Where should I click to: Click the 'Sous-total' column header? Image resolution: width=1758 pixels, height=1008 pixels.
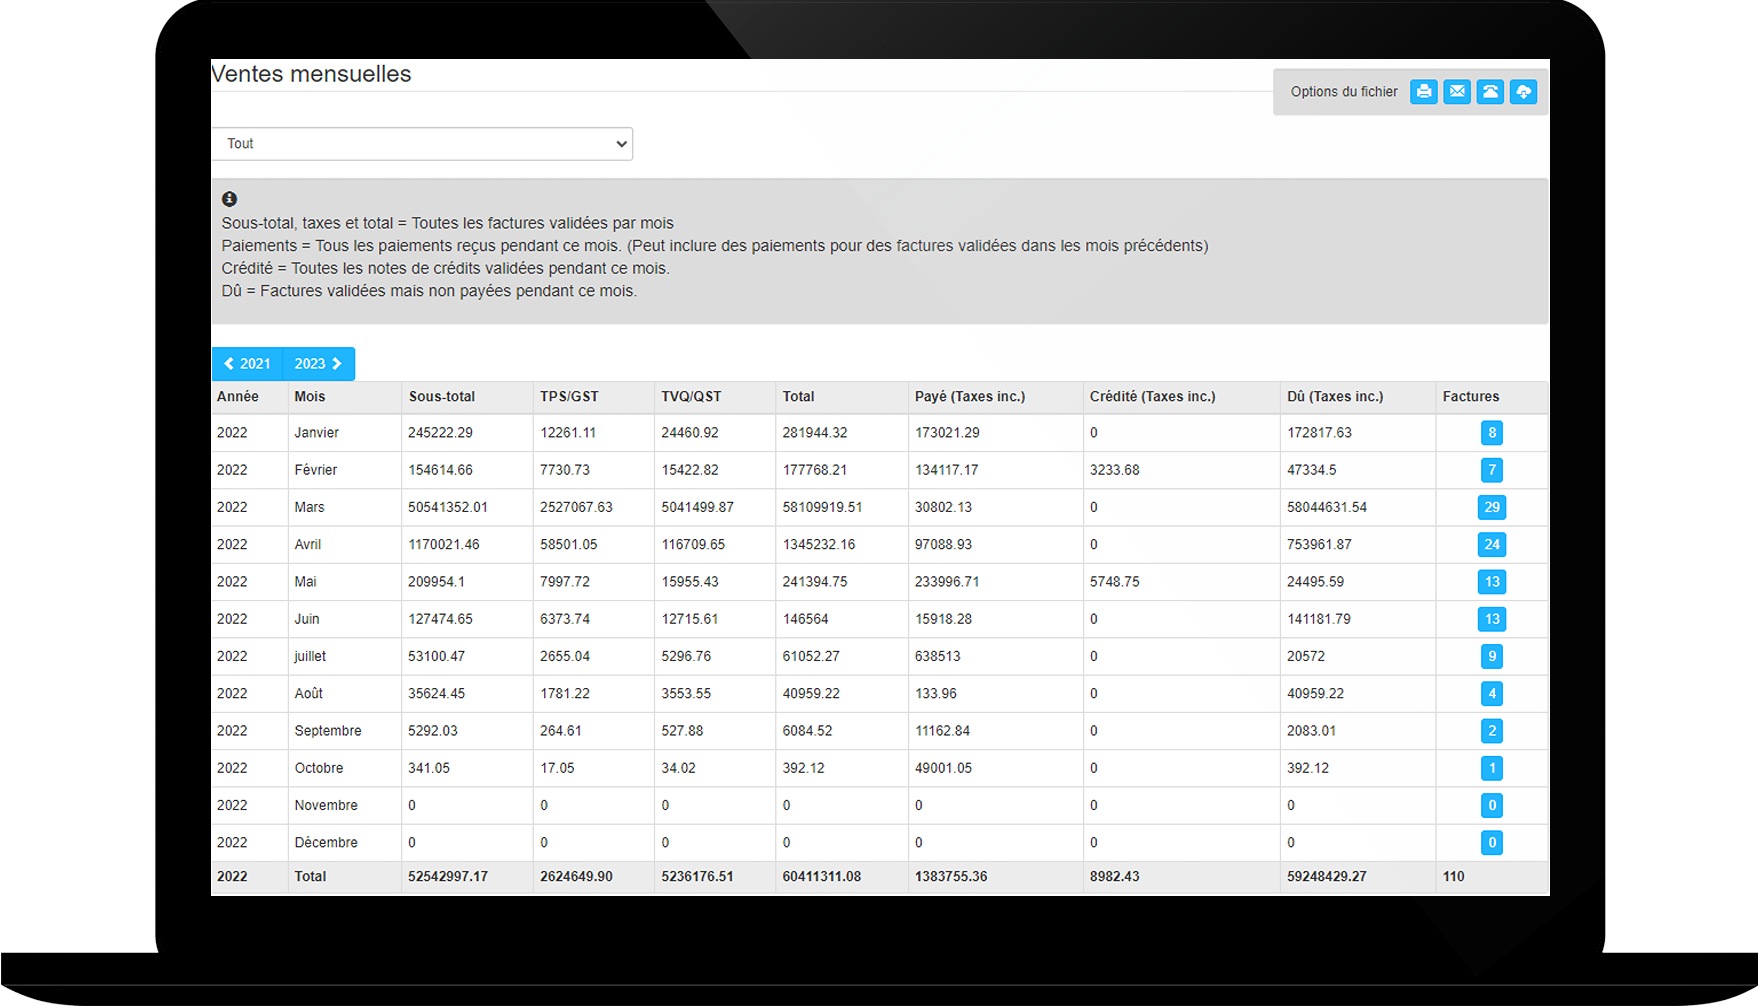pos(441,397)
